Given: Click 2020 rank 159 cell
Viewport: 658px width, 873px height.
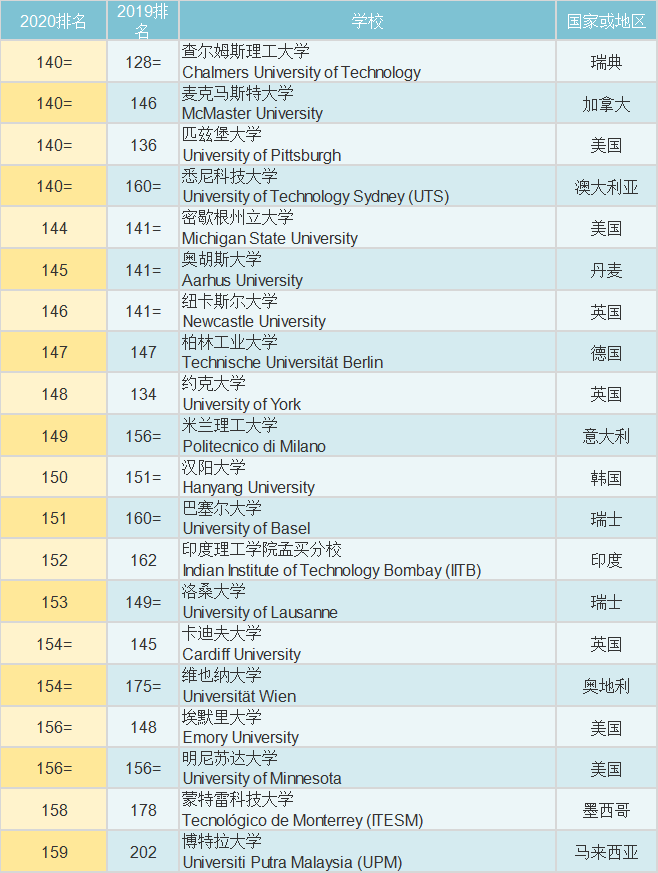Looking at the screenshot, I should coord(54,852).
